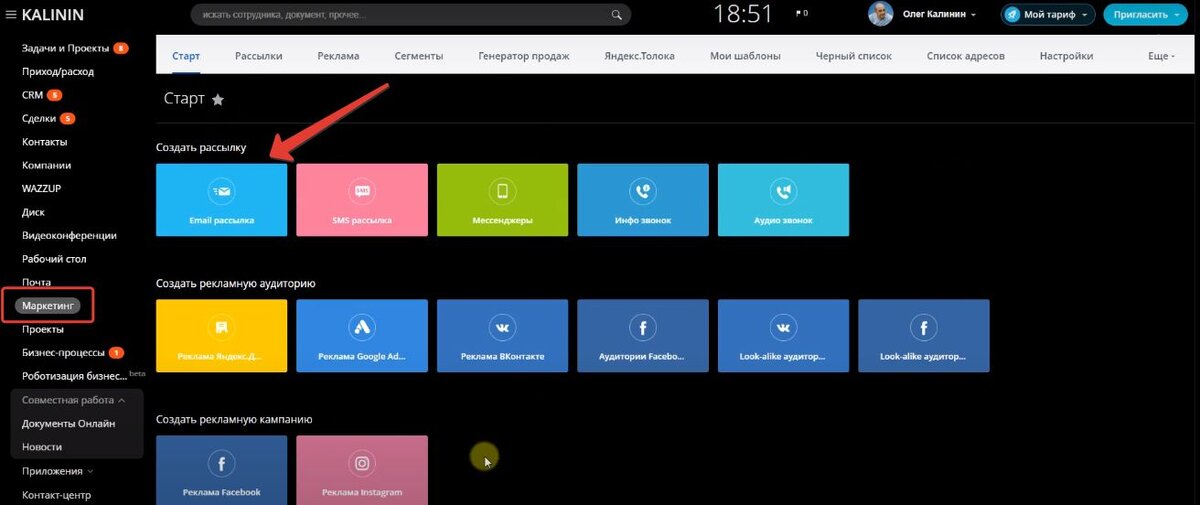
Task: Open Проекты in the sidebar
Action: 42,329
